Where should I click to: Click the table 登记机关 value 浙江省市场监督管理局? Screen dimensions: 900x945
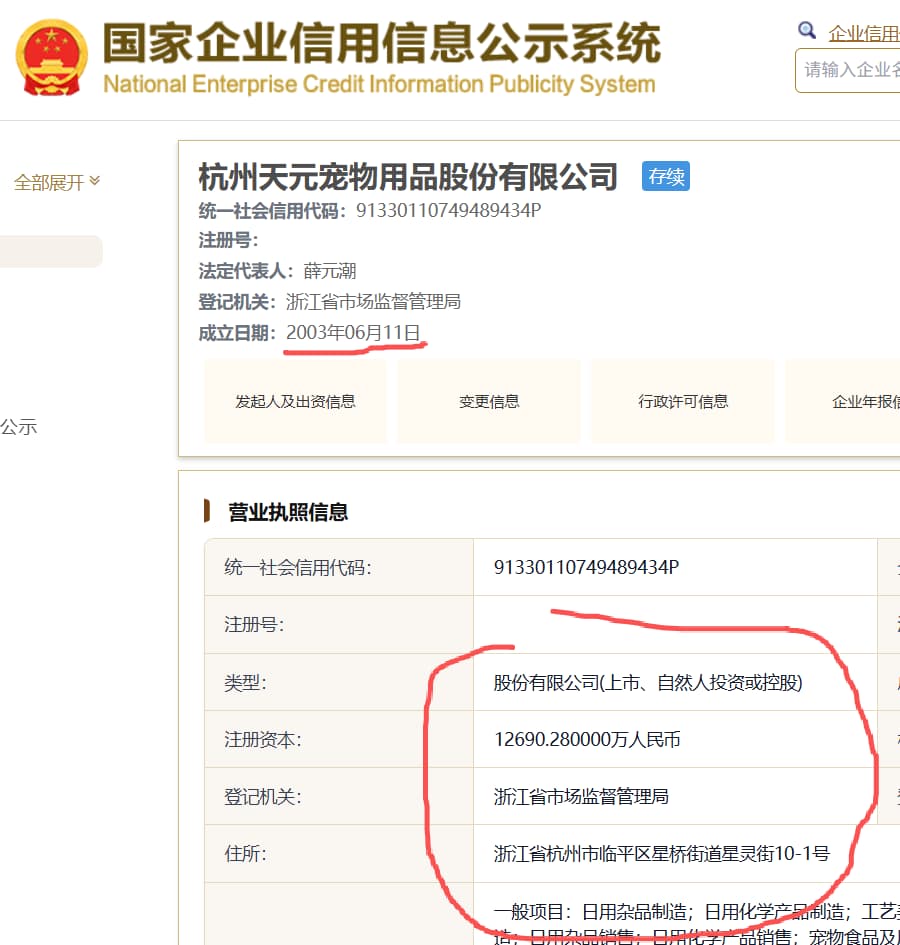(581, 797)
